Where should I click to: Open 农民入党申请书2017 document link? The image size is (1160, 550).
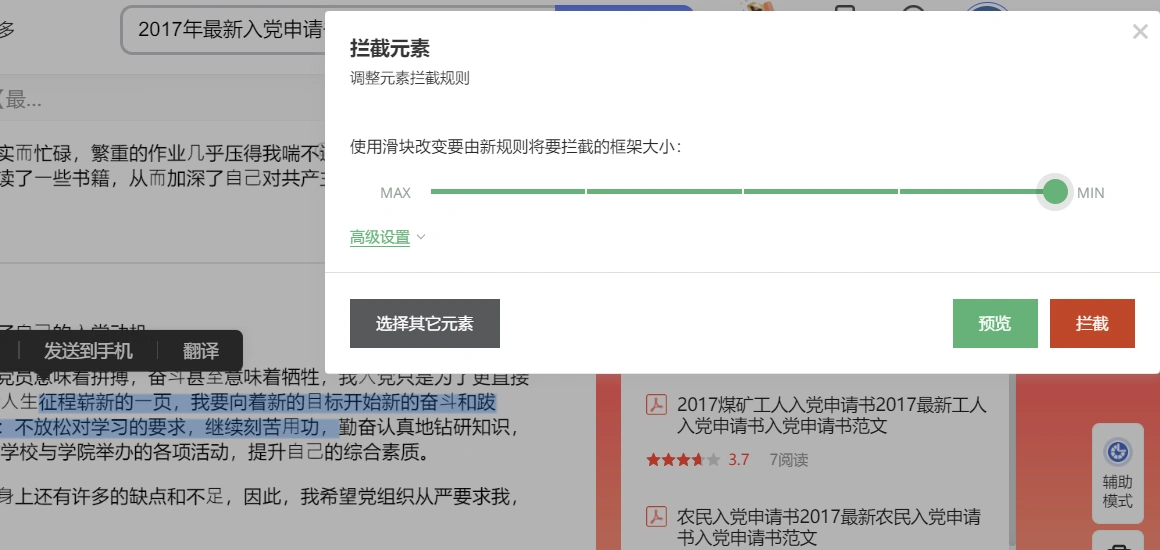(829, 526)
